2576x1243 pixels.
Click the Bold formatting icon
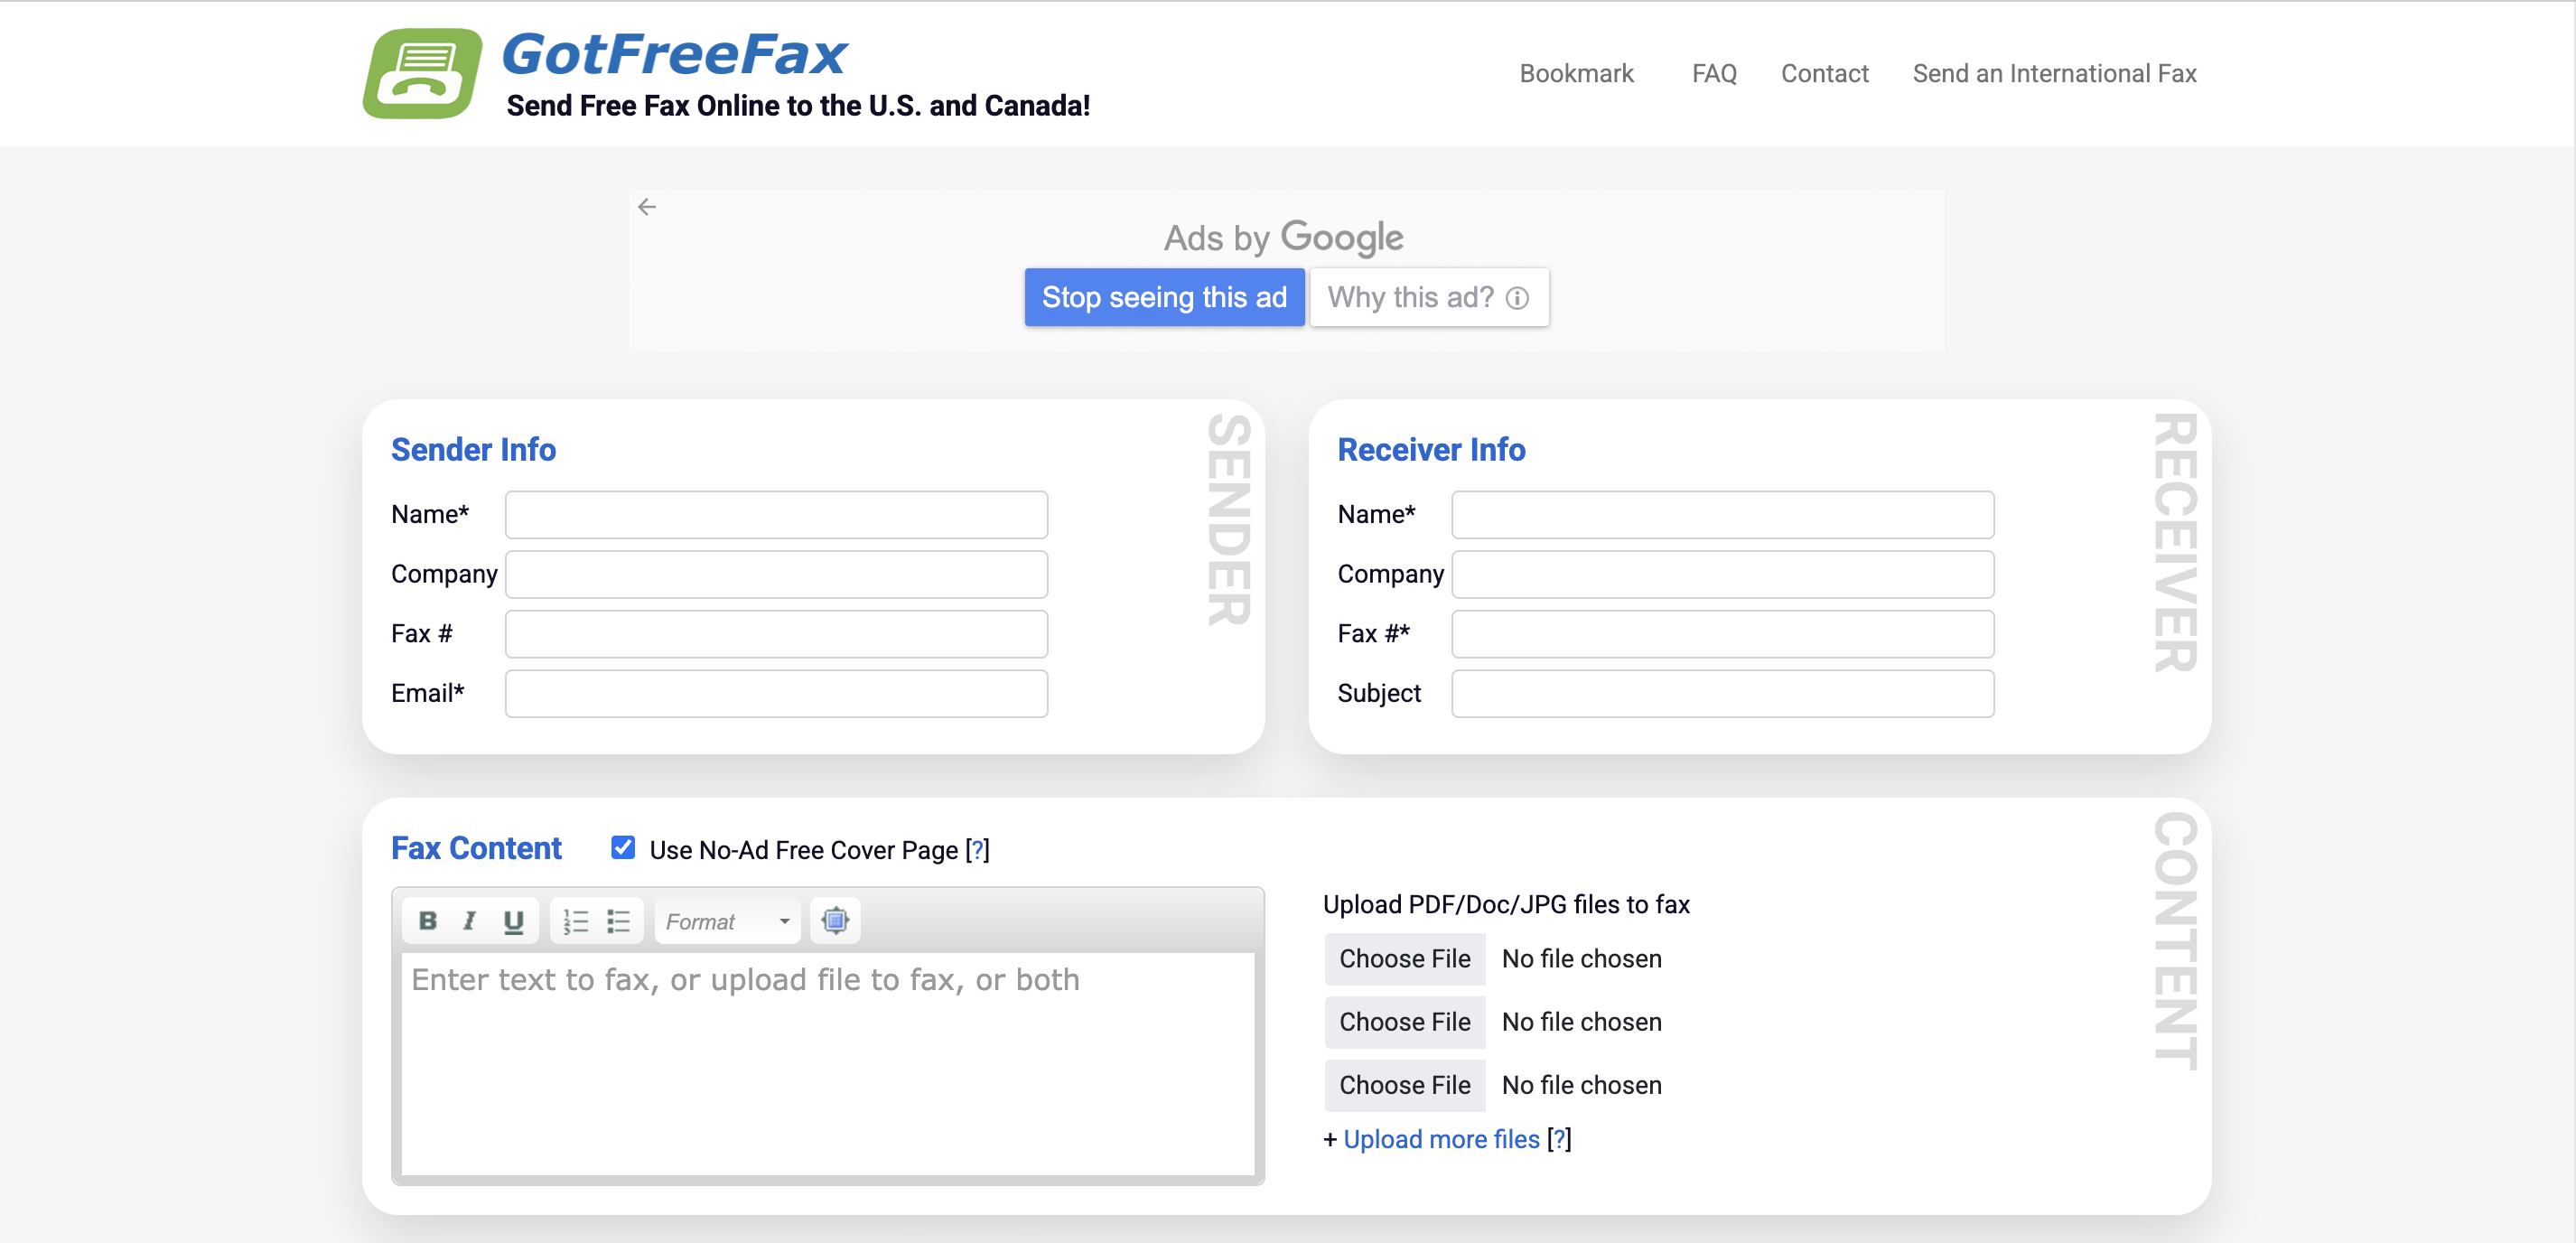point(427,920)
